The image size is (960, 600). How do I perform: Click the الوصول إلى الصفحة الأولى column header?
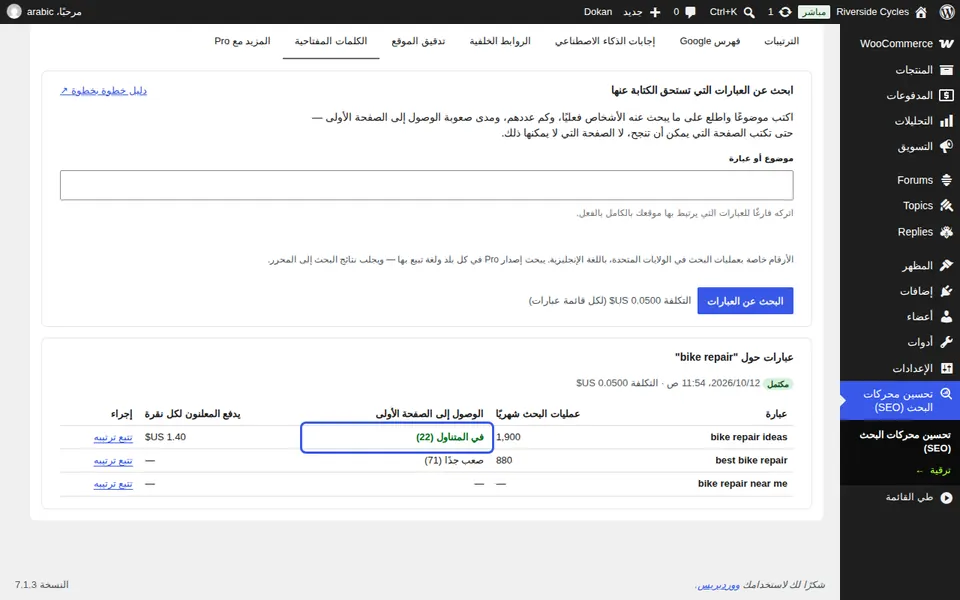tap(429, 414)
